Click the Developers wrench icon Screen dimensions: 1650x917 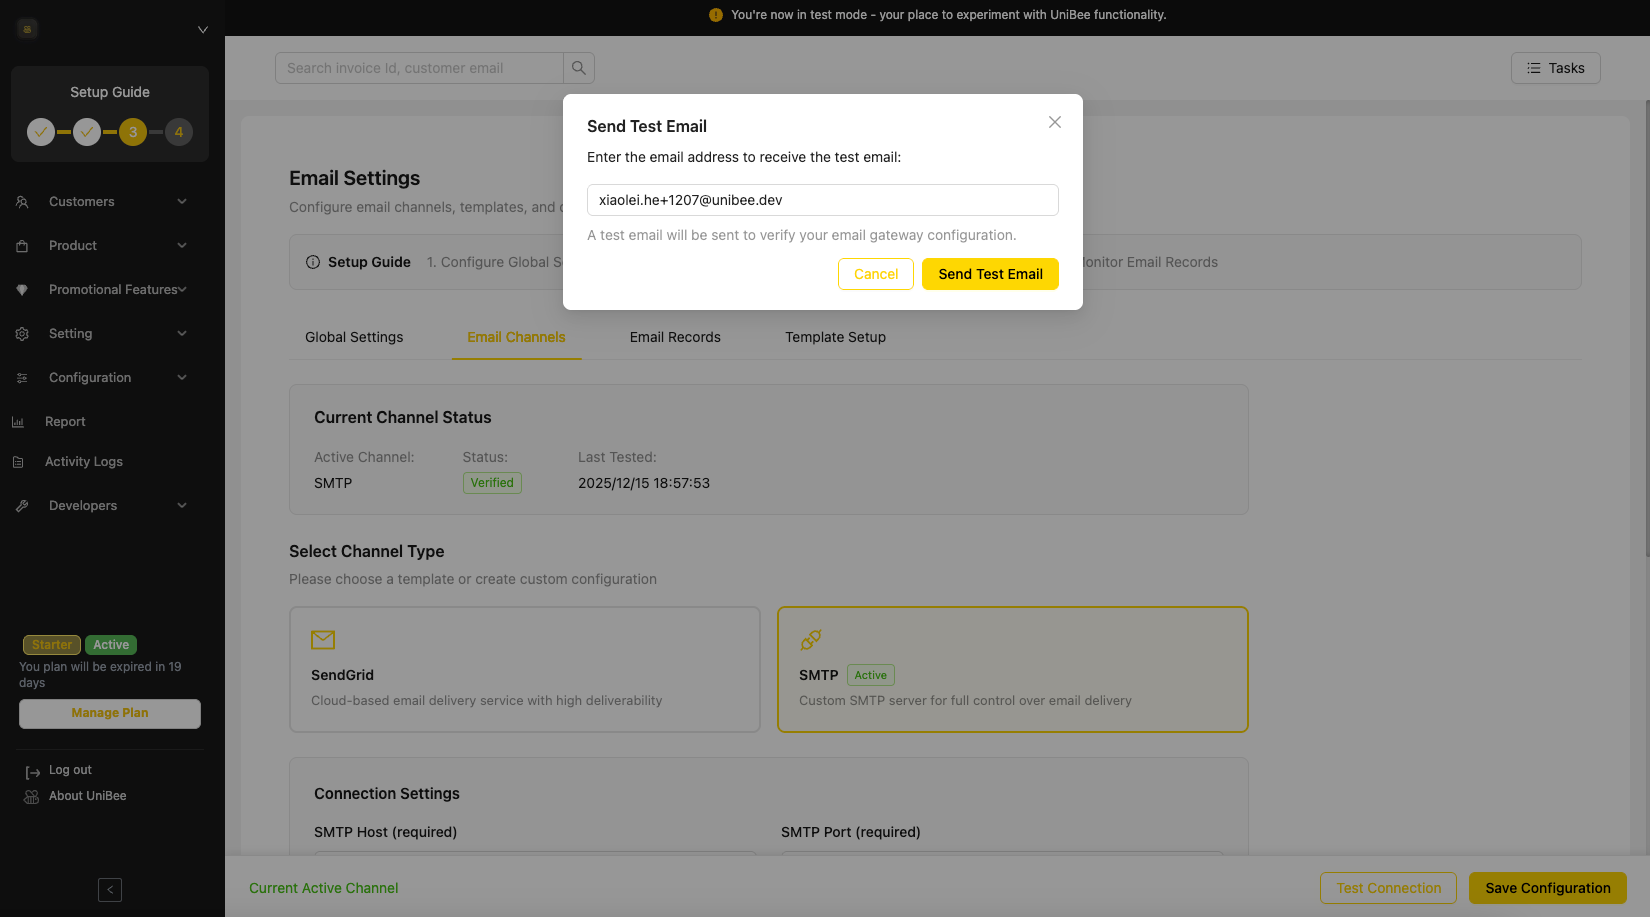click(x=22, y=506)
